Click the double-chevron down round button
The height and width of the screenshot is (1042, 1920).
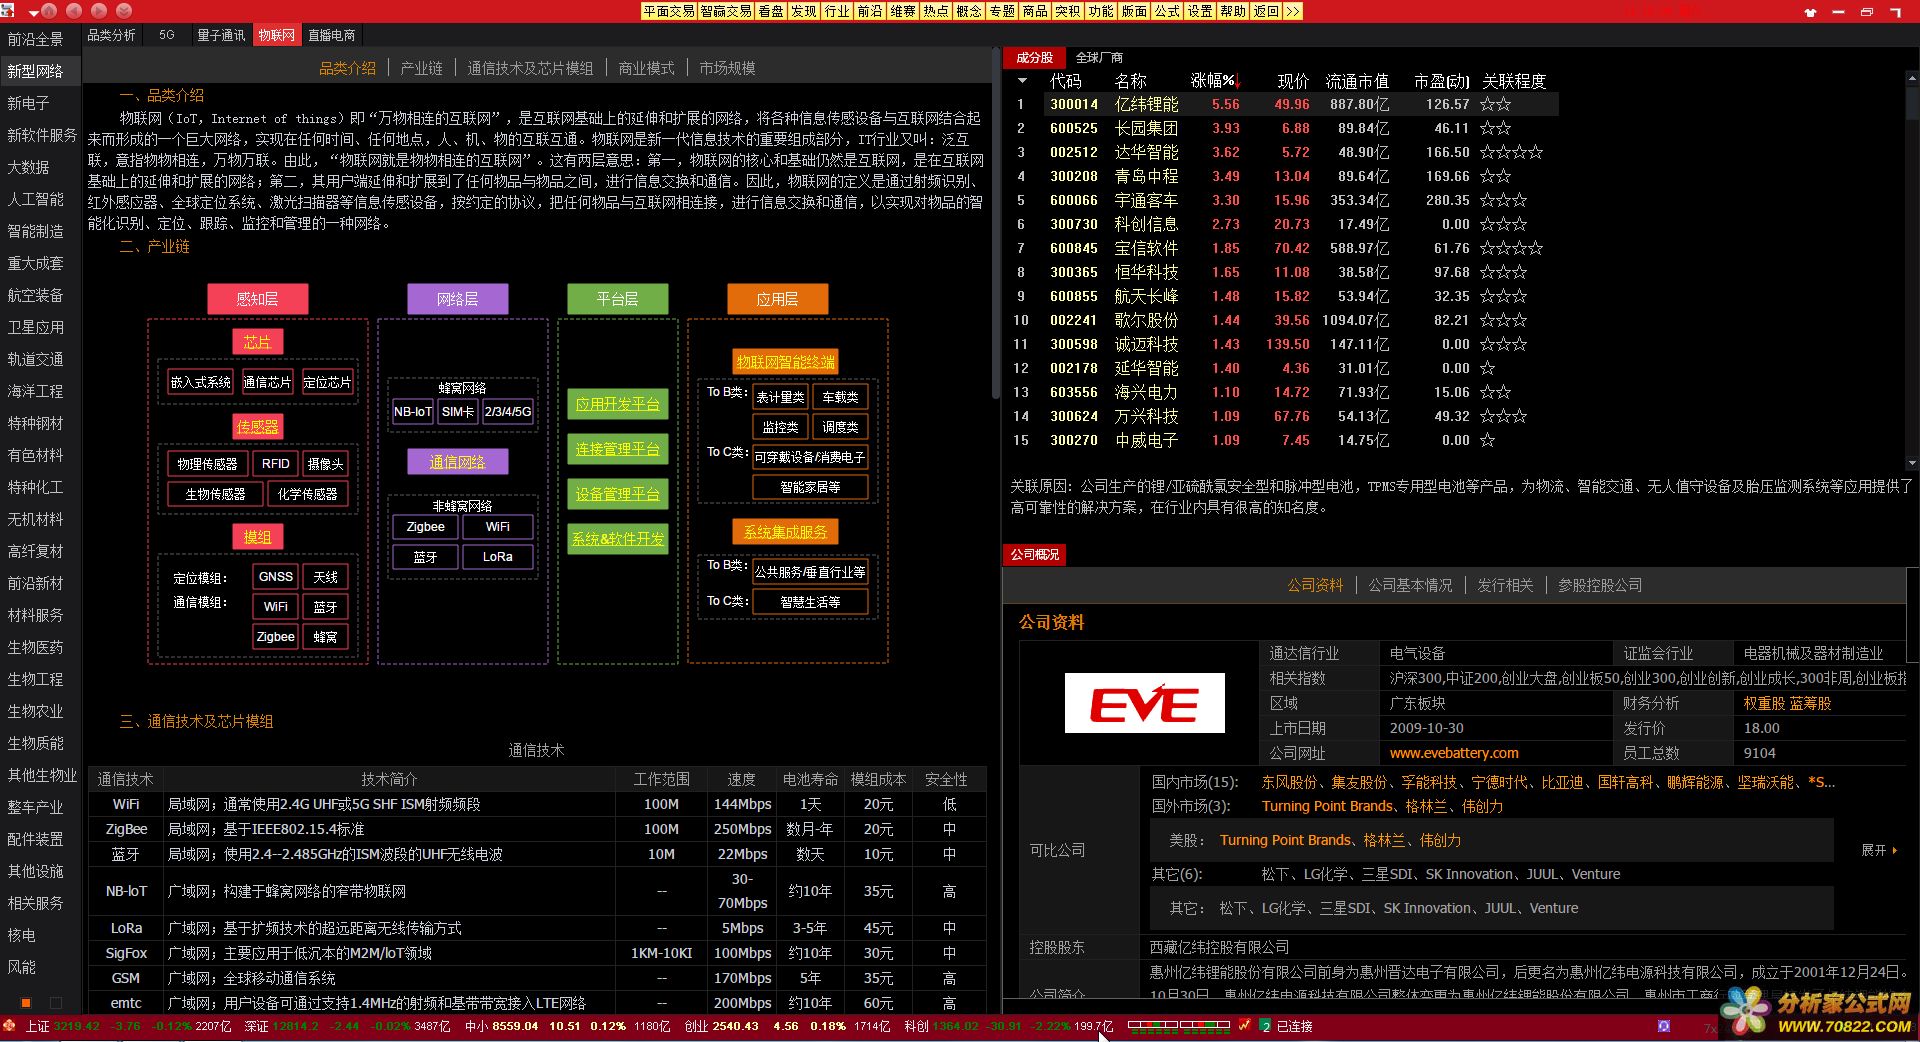tap(124, 11)
